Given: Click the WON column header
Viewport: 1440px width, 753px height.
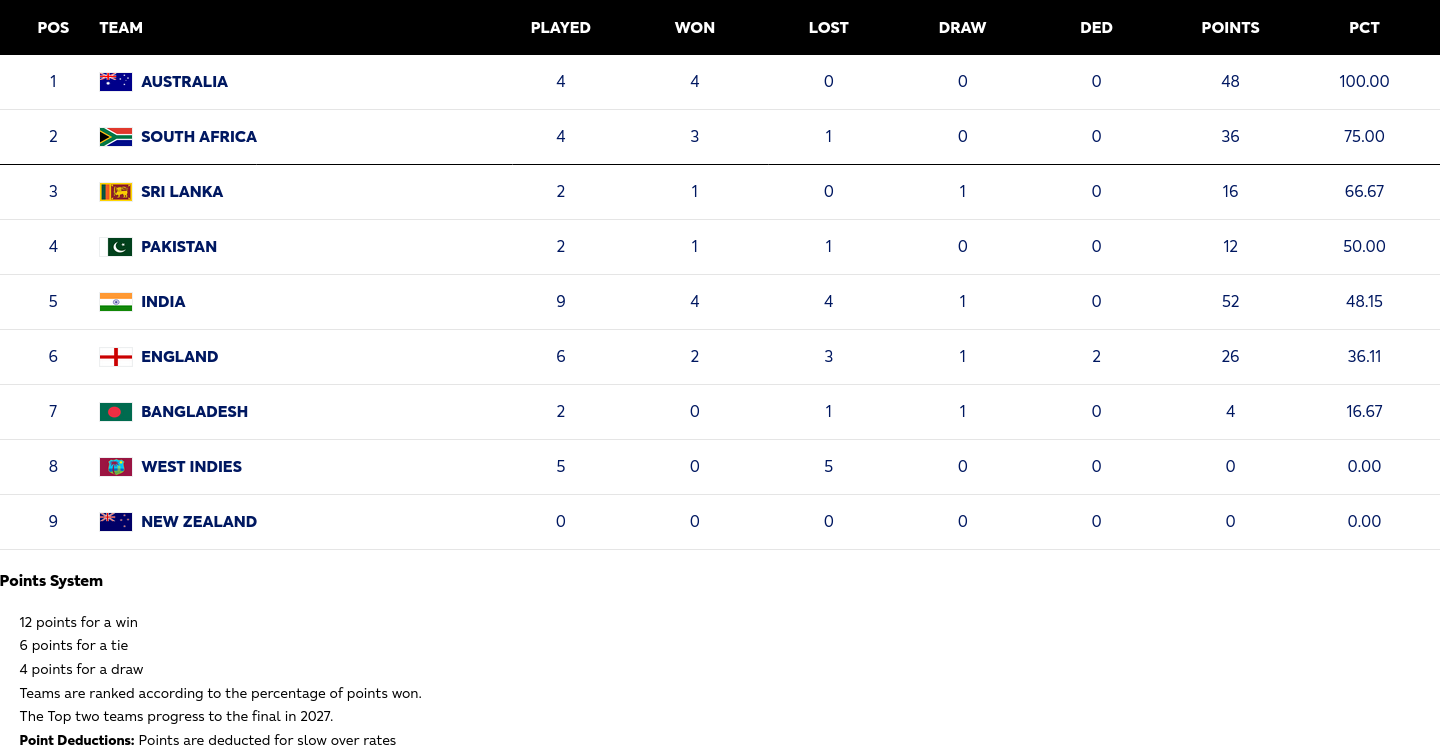Looking at the screenshot, I should [695, 28].
